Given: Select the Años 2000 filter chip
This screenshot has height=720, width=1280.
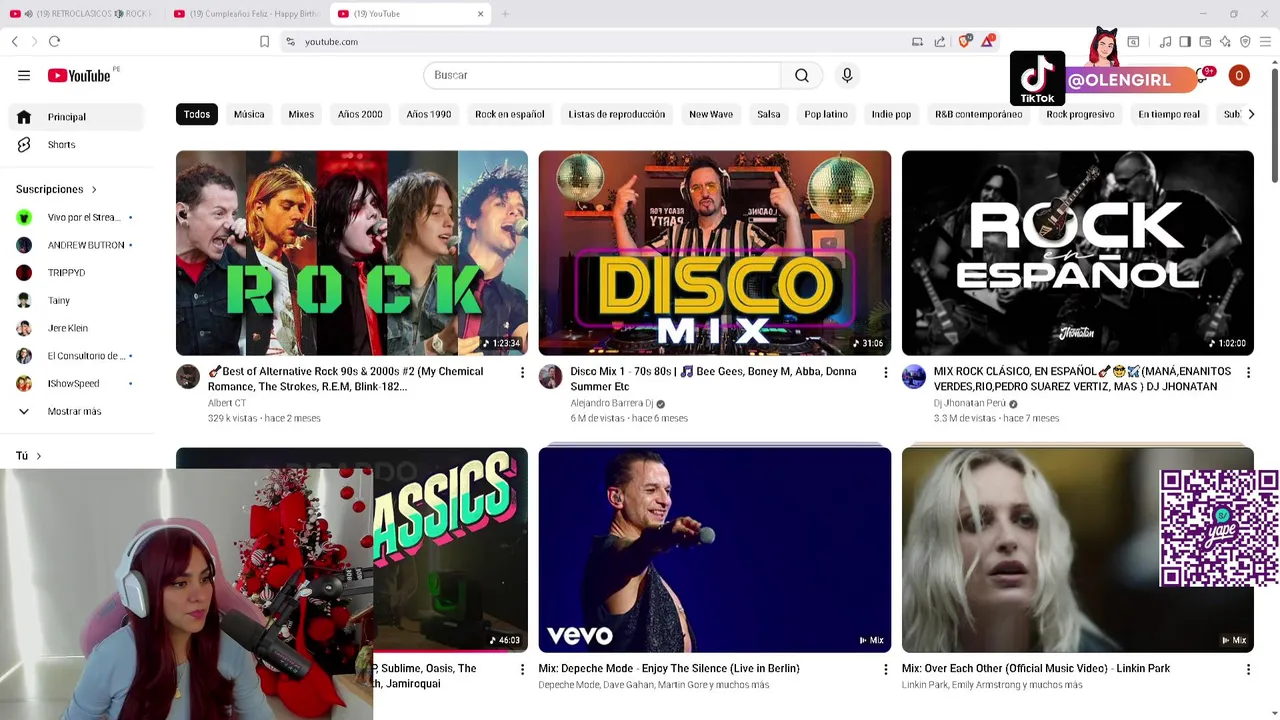Looking at the screenshot, I should 360,114.
